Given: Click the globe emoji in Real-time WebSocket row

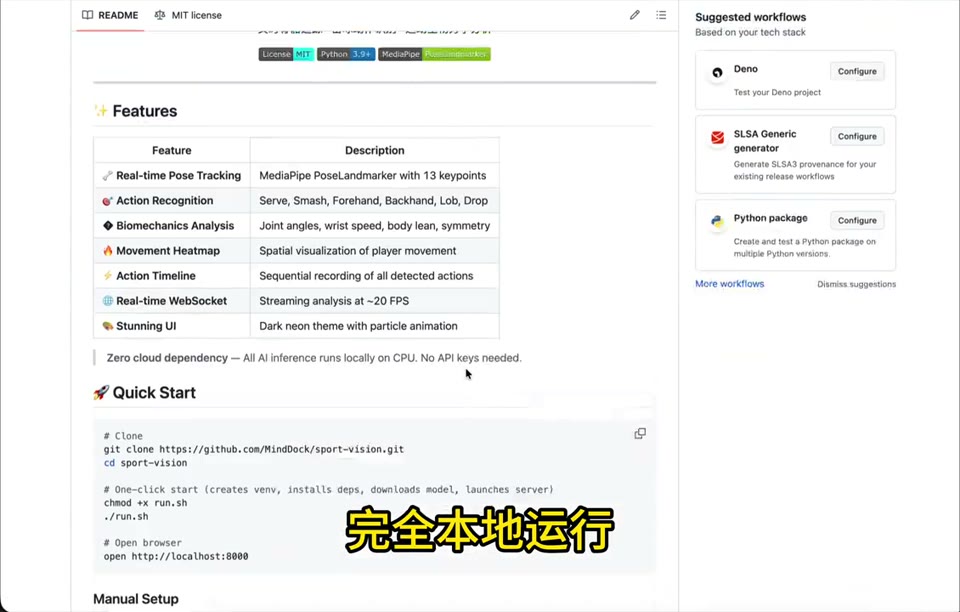Looking at the screenshot, I should click(x=108, y=301).
